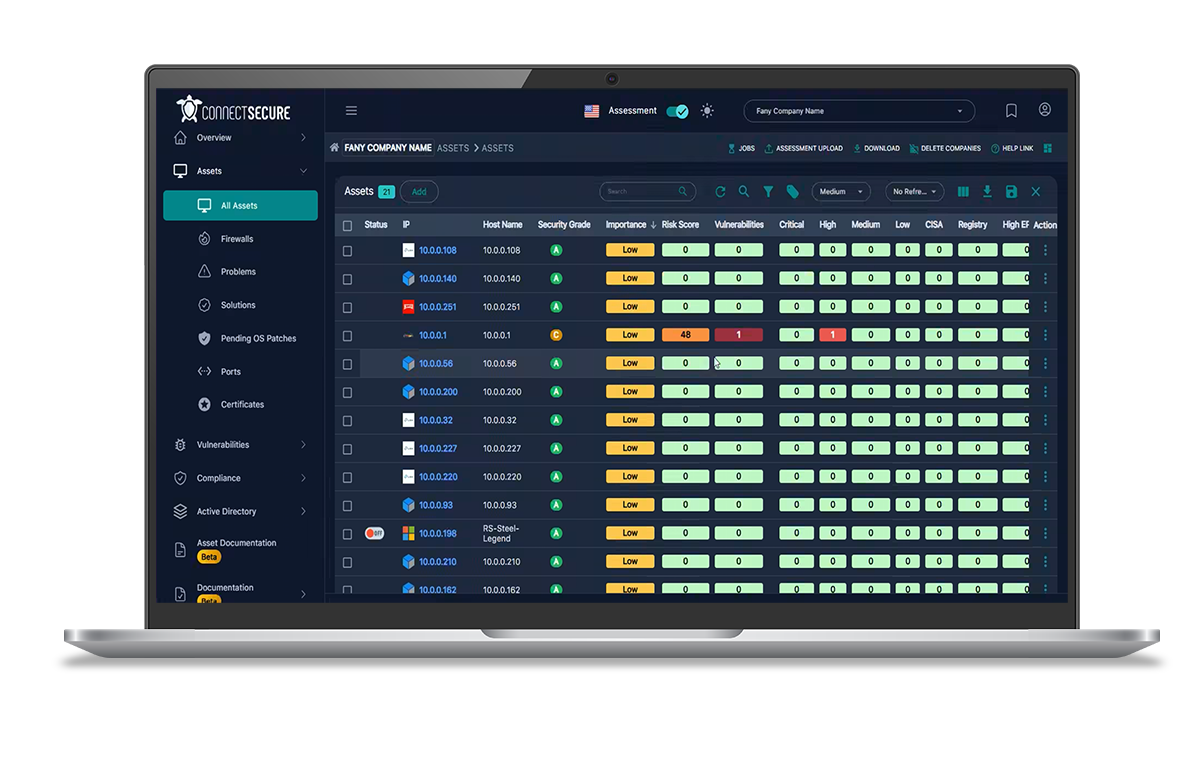The height and width of the screenshot is (761, 1200).
Task: Click the ConnectSecure logo
Action: 234,109
